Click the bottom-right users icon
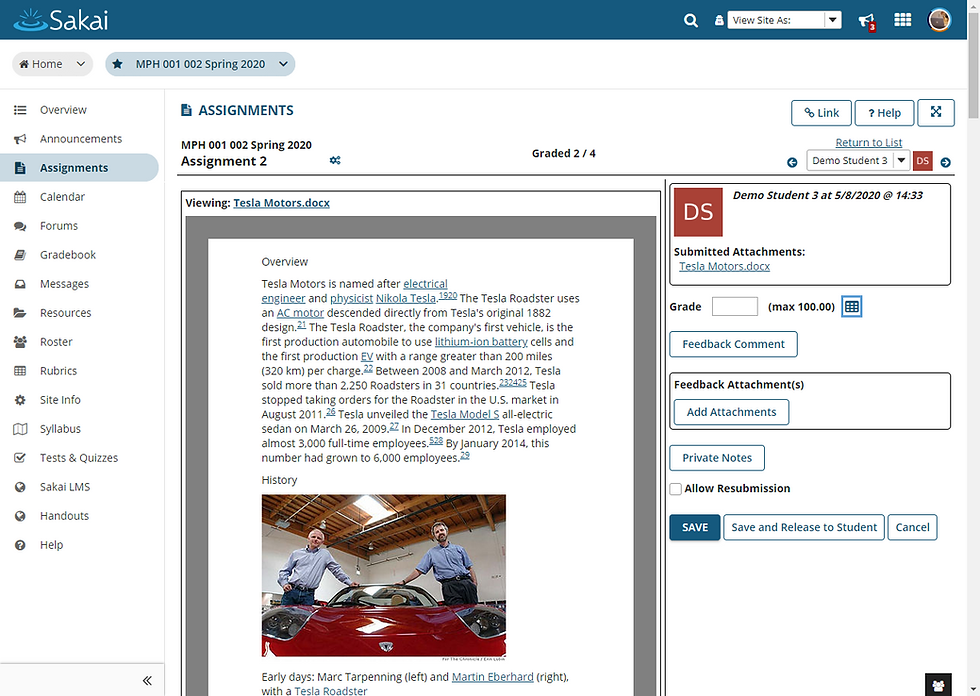Image resolution: width=980 pixels, height=696 pixels. (938, 685)
